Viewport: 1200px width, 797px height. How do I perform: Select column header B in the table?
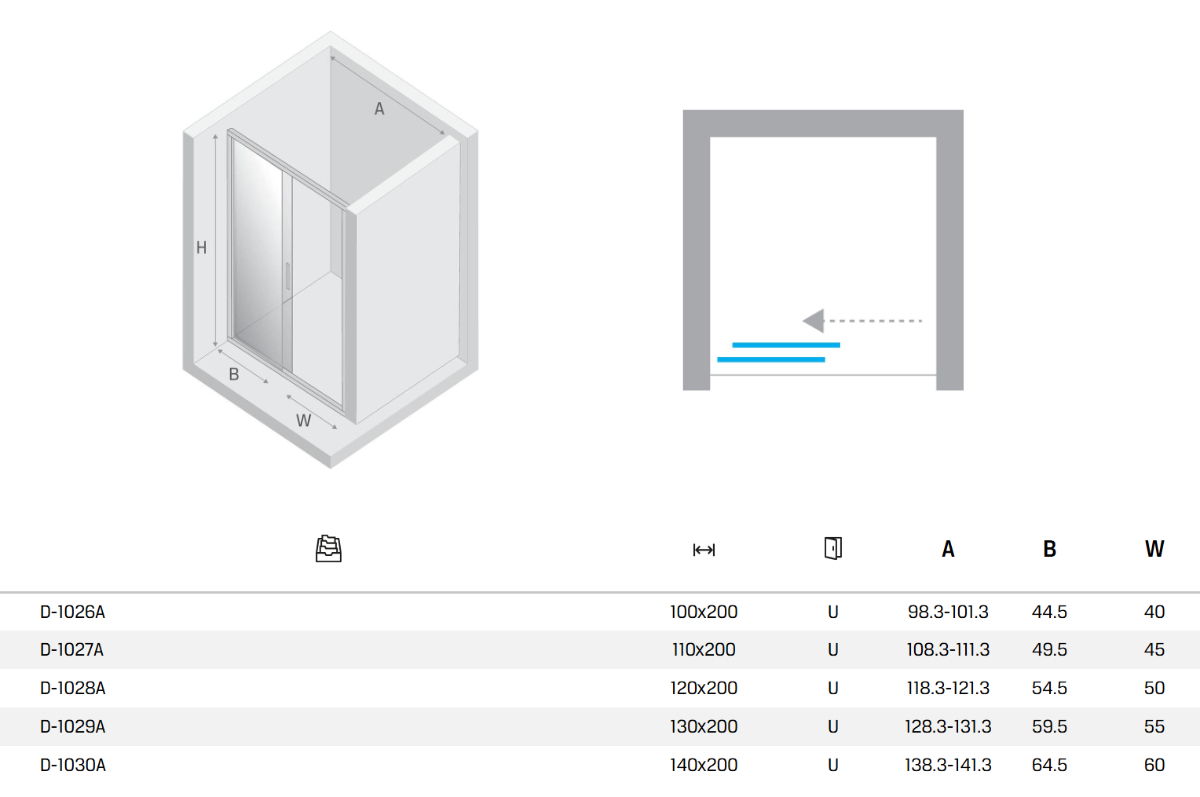[x=1049, y=549]
